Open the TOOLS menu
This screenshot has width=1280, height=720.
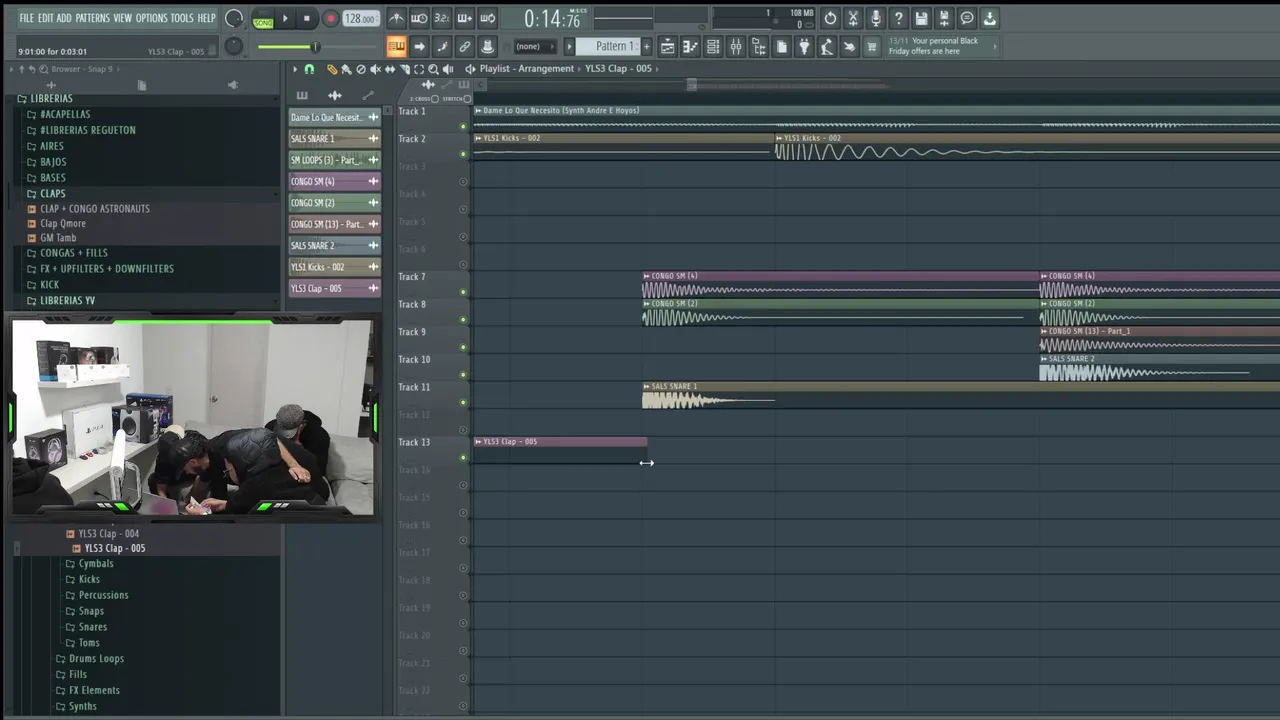[x=182, y=18]
